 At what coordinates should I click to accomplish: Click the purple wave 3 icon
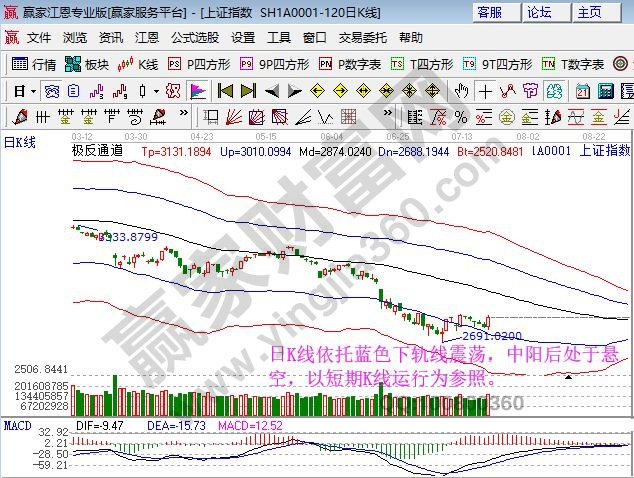click(x=97, y=91)
